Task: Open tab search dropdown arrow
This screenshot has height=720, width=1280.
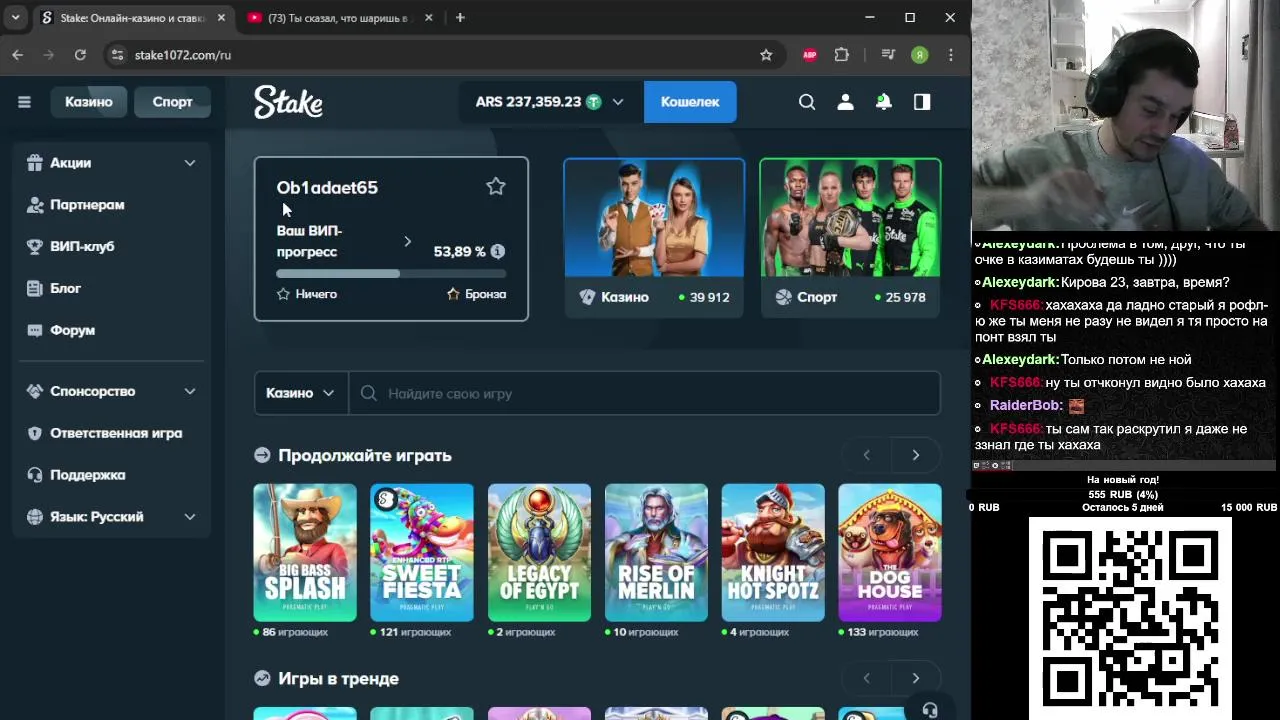Action: pyautogui.click(x=15, y=17)
